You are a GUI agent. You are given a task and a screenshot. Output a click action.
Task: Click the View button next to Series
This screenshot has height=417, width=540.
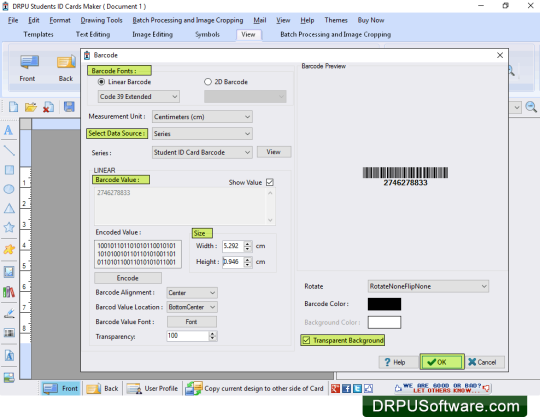[274, 152]
